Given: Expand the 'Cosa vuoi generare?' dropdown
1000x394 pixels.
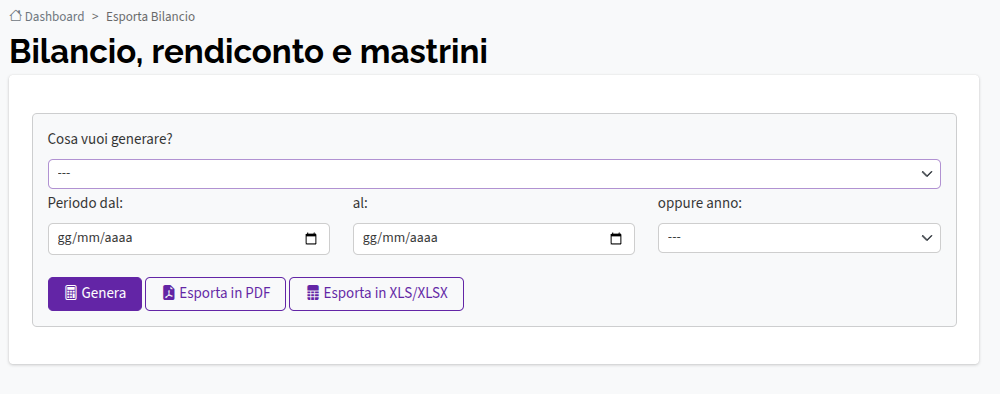Looking at the screenshot, I should (x=494, y=174).
